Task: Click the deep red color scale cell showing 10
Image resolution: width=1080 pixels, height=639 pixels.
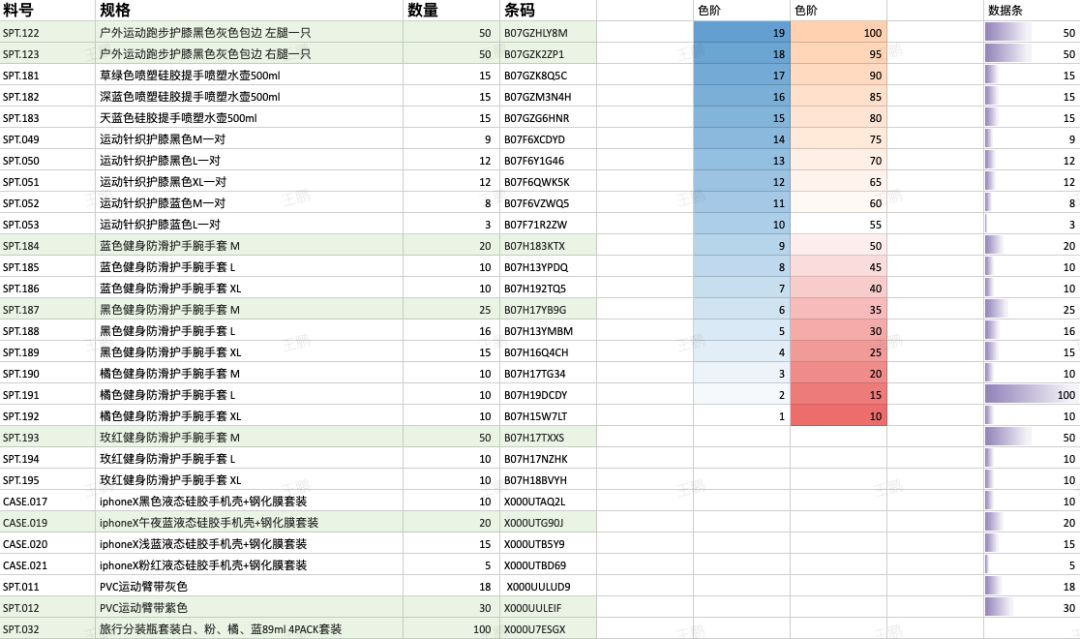Action: (838, 416)
